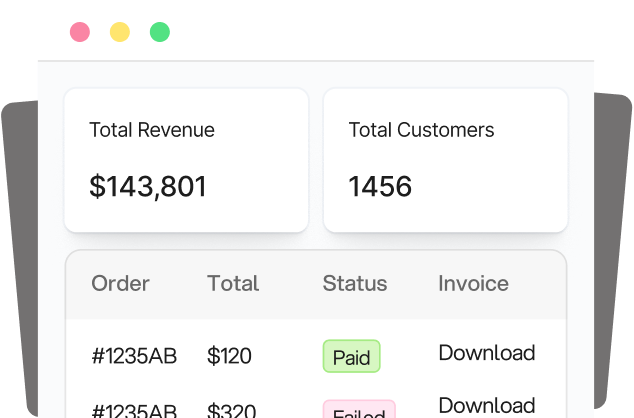The image size is (634, 418).
Task: Click the $120 total amount
Action: (x=229, y=356)
